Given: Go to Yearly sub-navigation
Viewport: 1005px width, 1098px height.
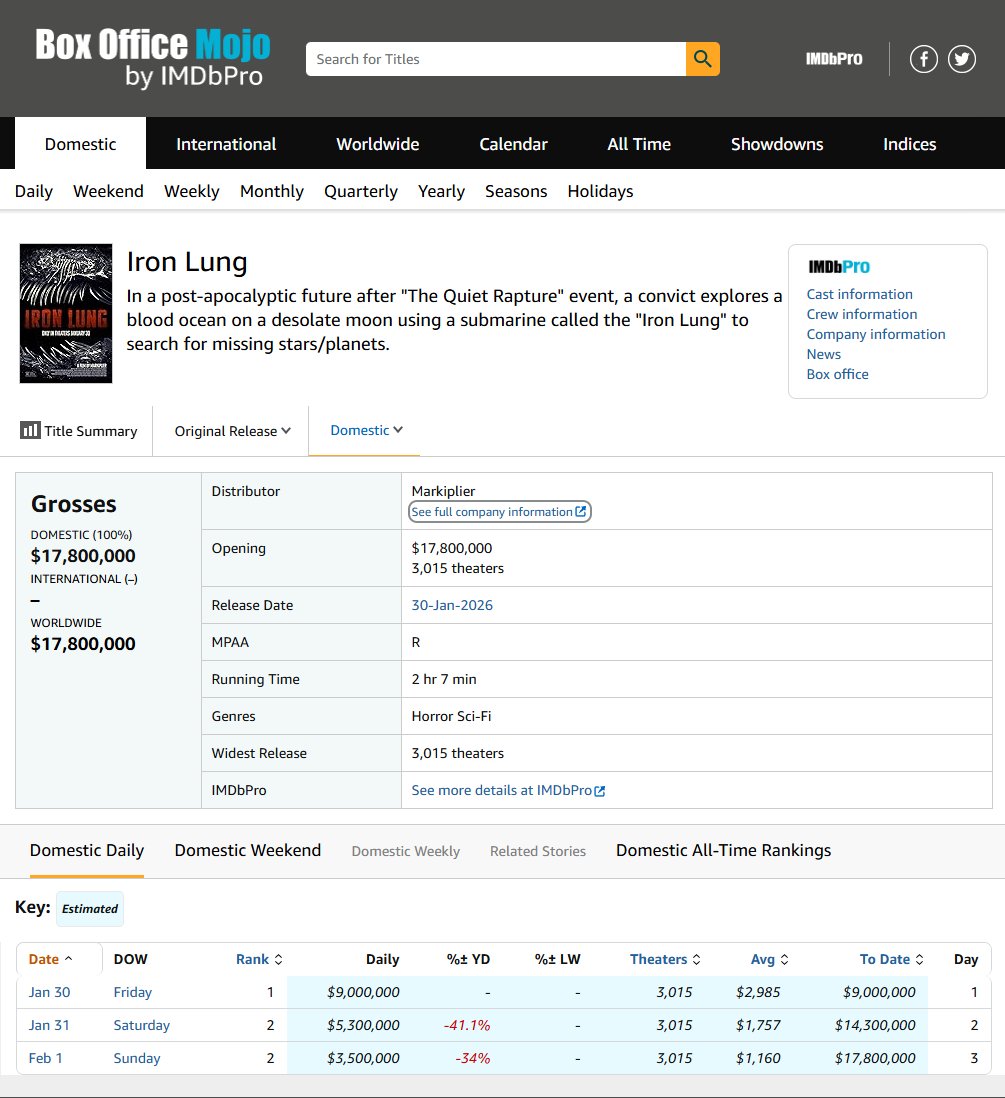Looking at the screenshot, I should (x=441, y=191).
